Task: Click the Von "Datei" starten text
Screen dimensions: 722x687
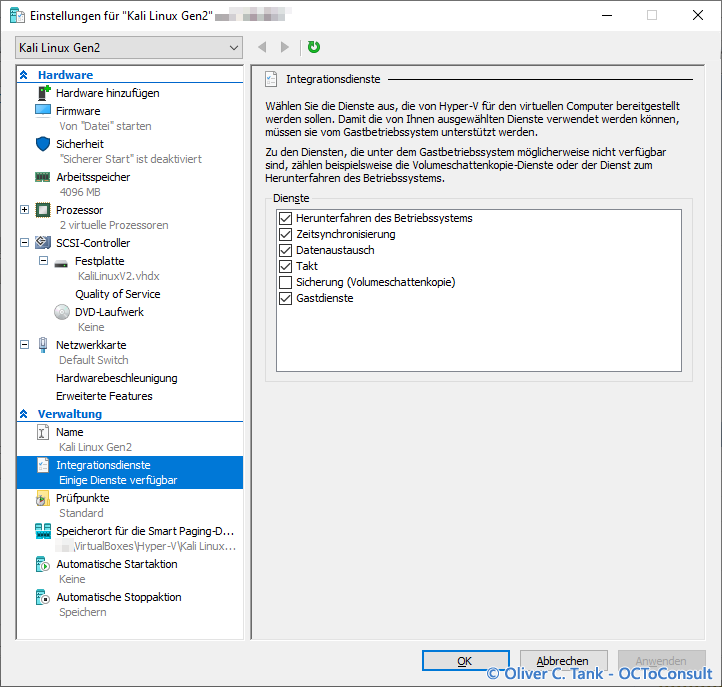Action: [x=105, y=126]
